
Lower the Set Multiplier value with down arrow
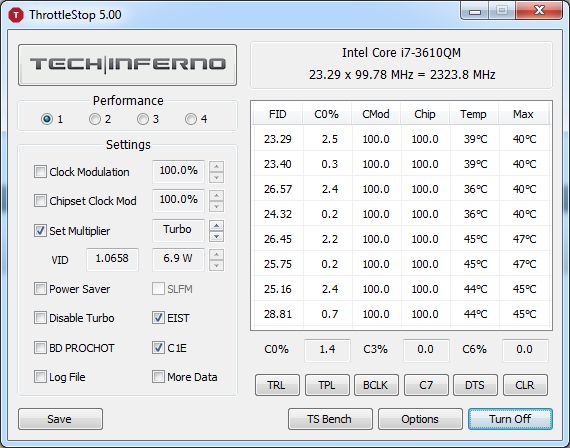click(x=217, y=236)
